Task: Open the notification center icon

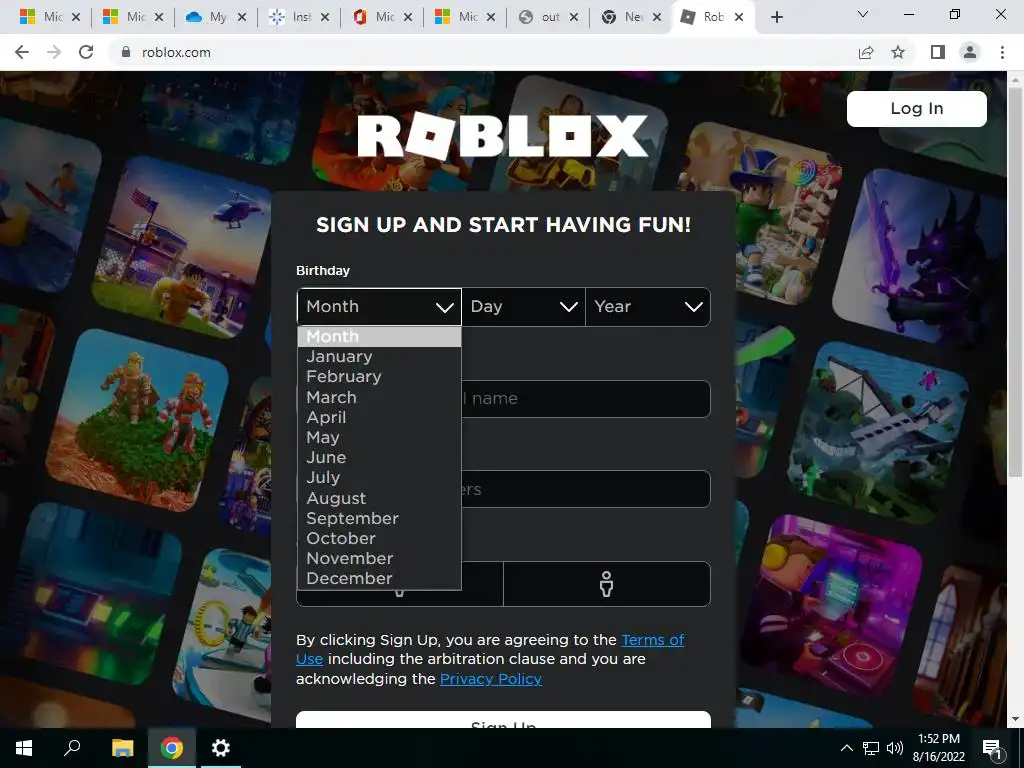Action: tap(992, 748)
